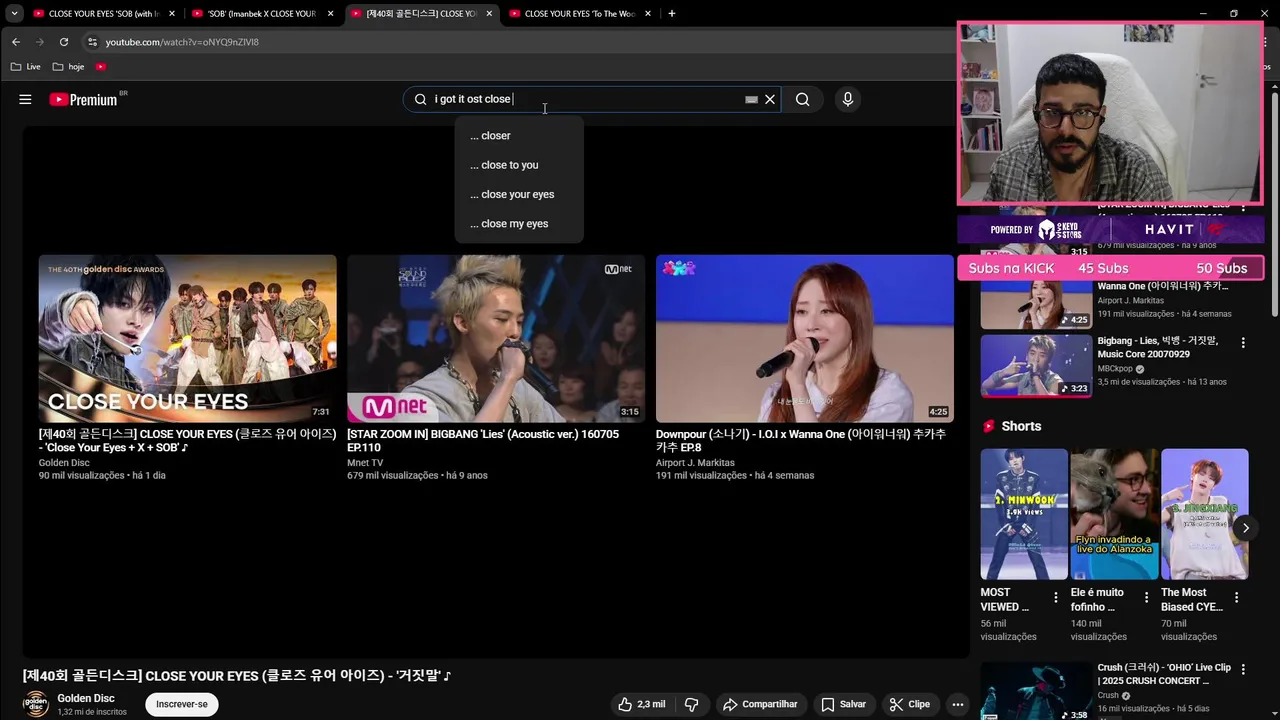Click the youtube.com address bar URL

[182, 42]
